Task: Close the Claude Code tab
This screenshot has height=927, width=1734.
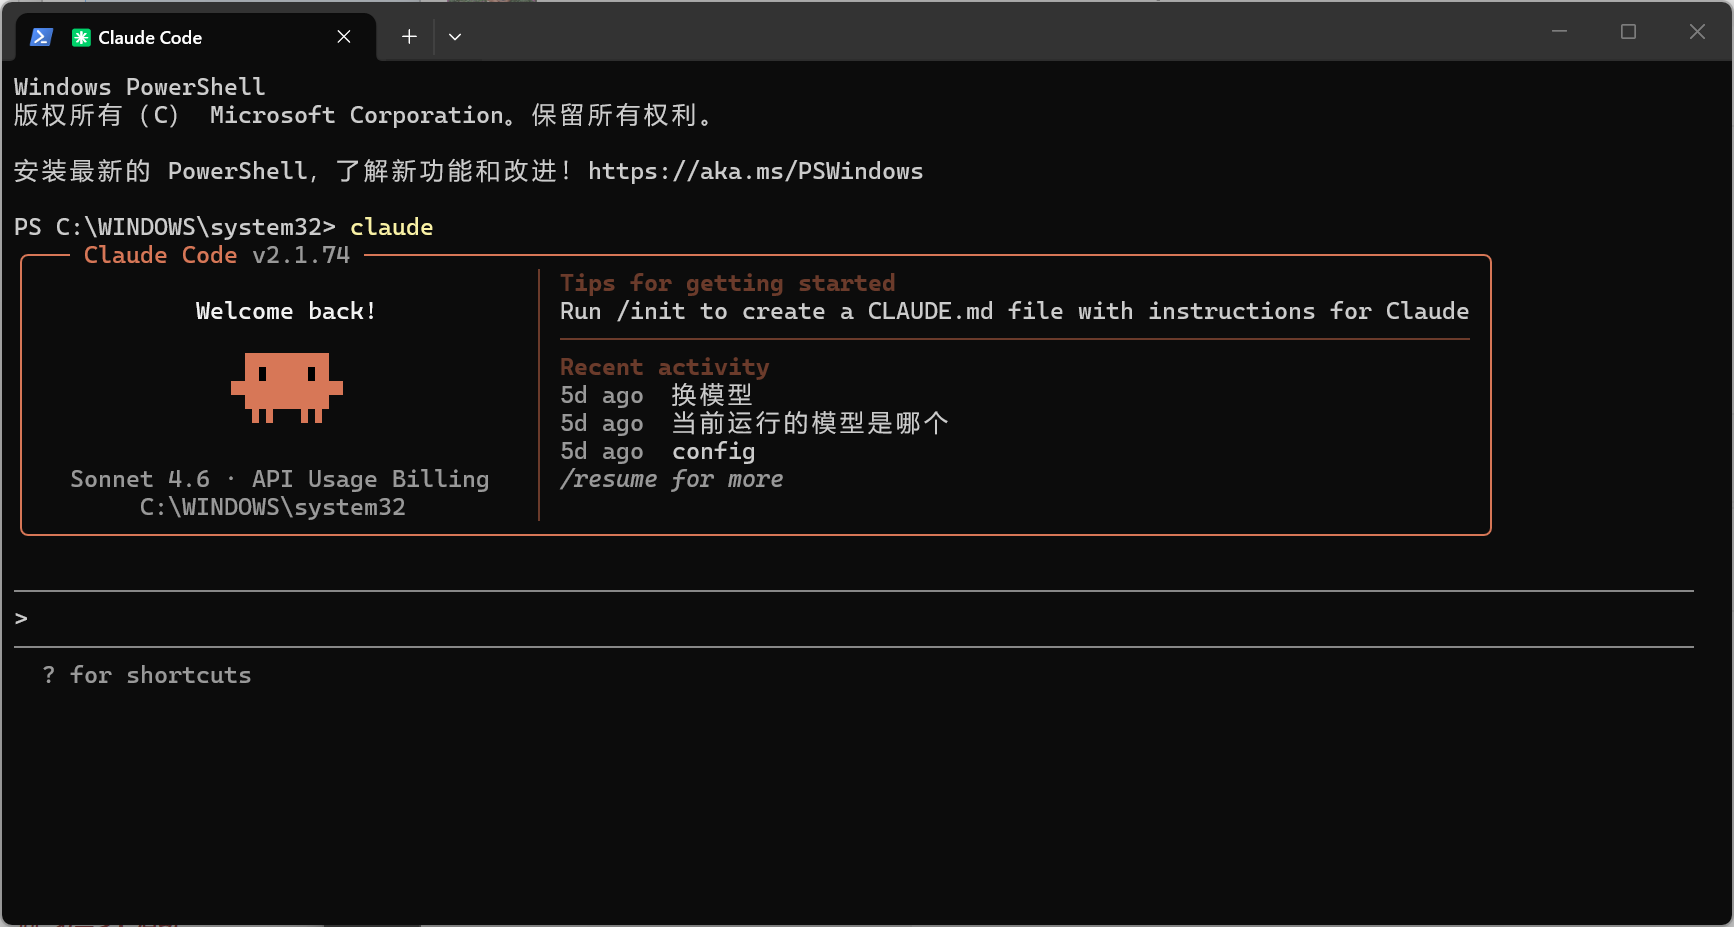Action: click(344, 37)
